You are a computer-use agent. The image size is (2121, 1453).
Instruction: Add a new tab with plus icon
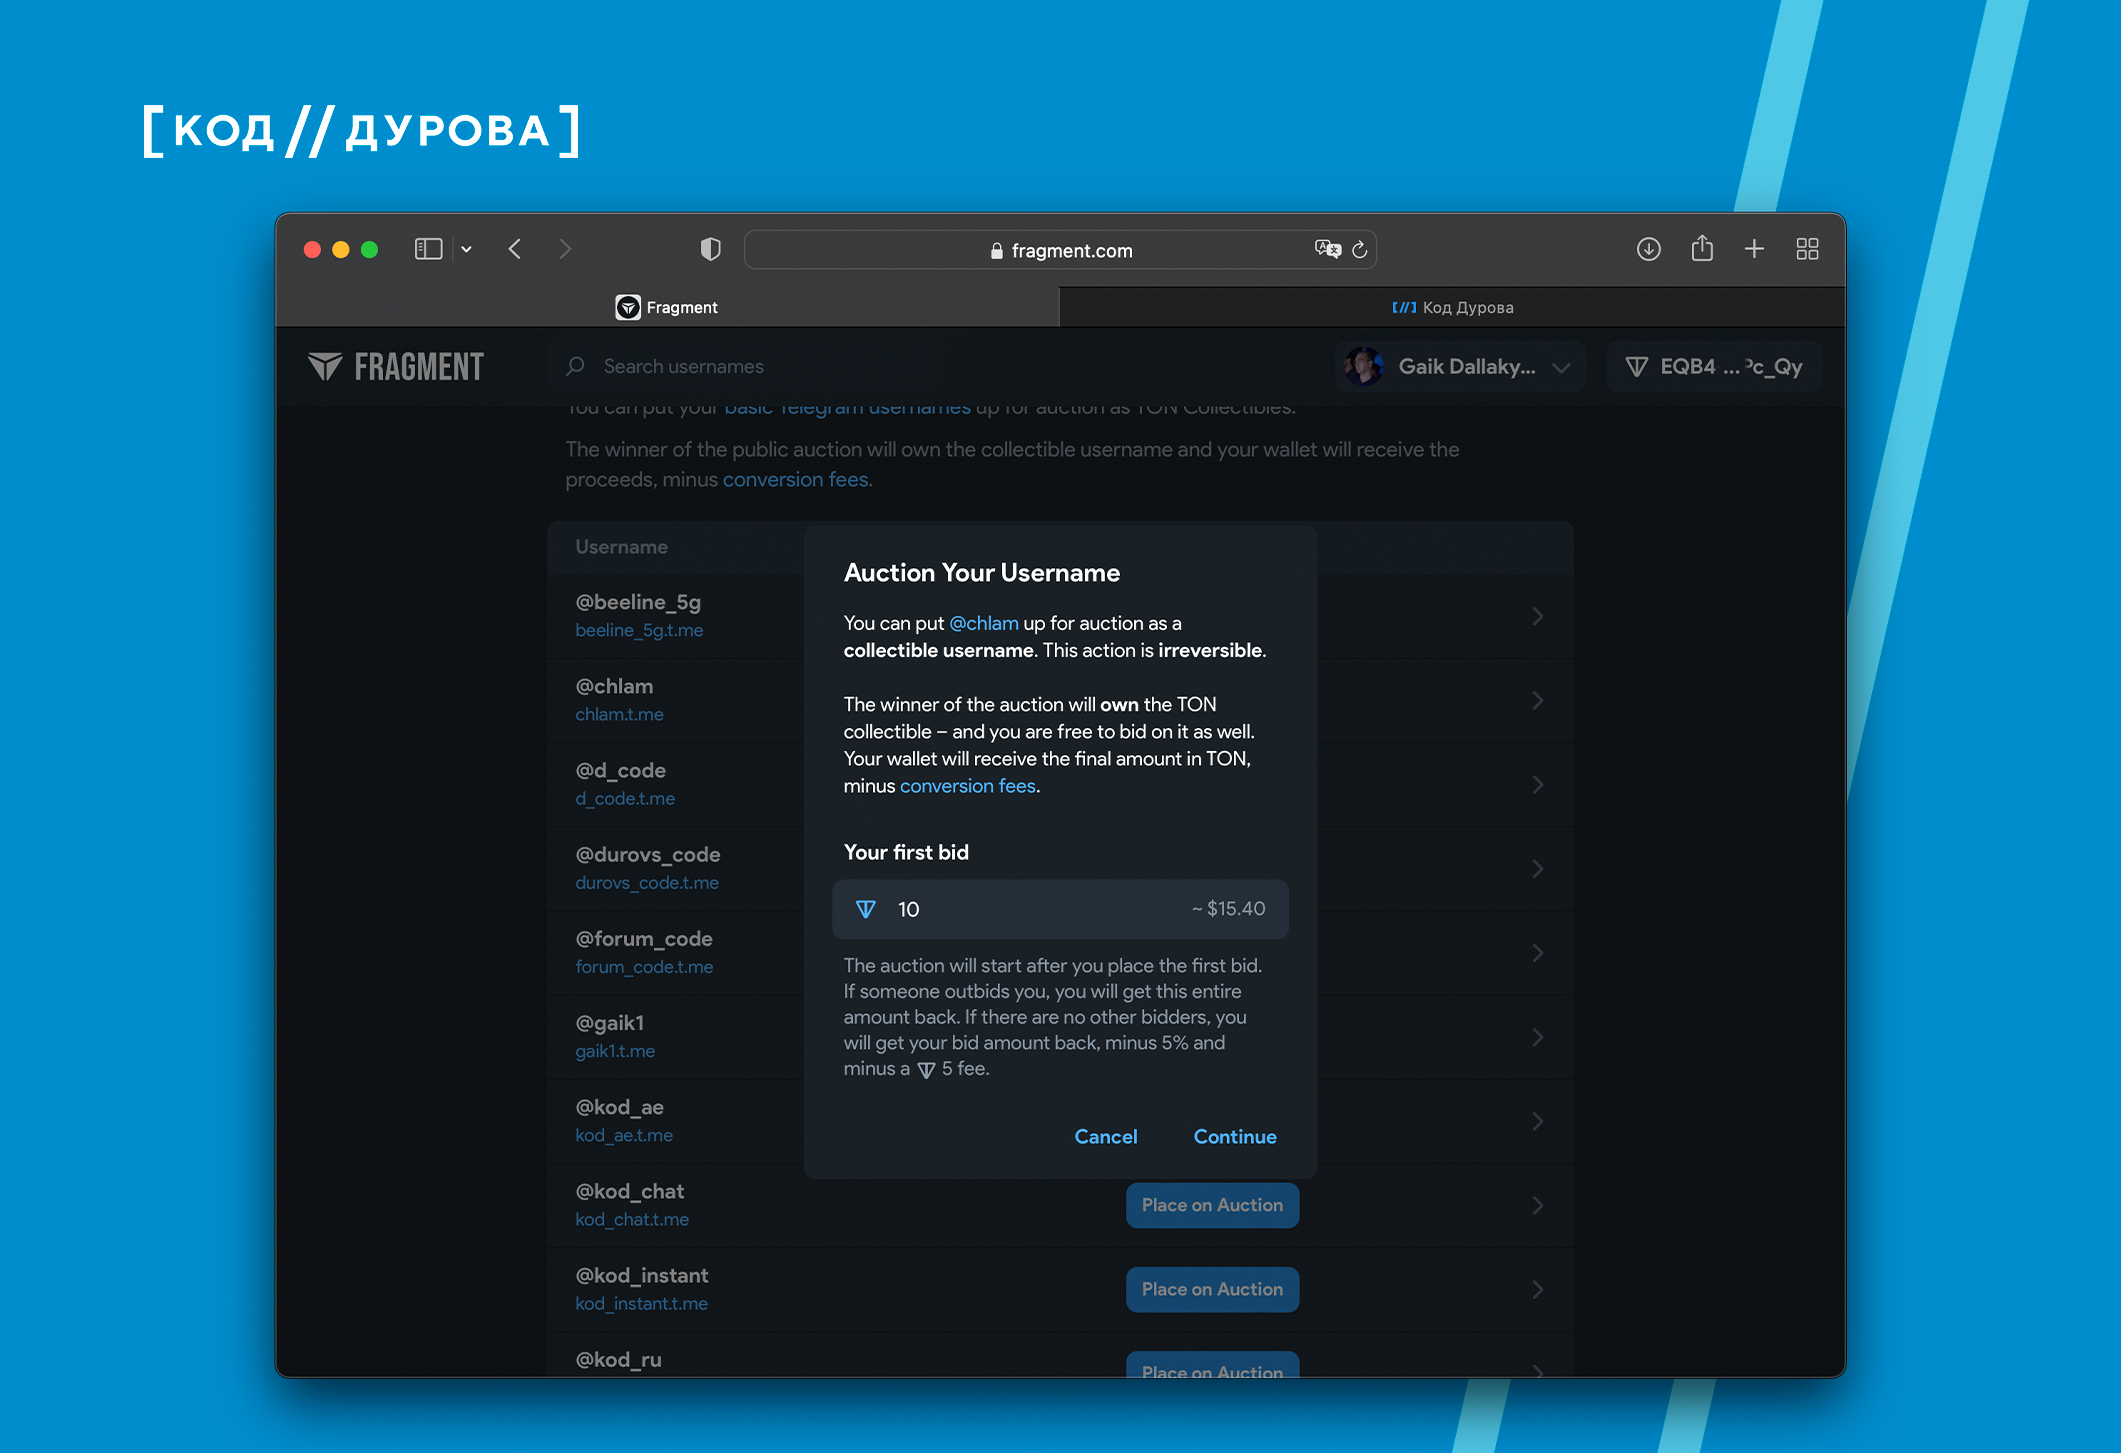tap(1754, 249)
